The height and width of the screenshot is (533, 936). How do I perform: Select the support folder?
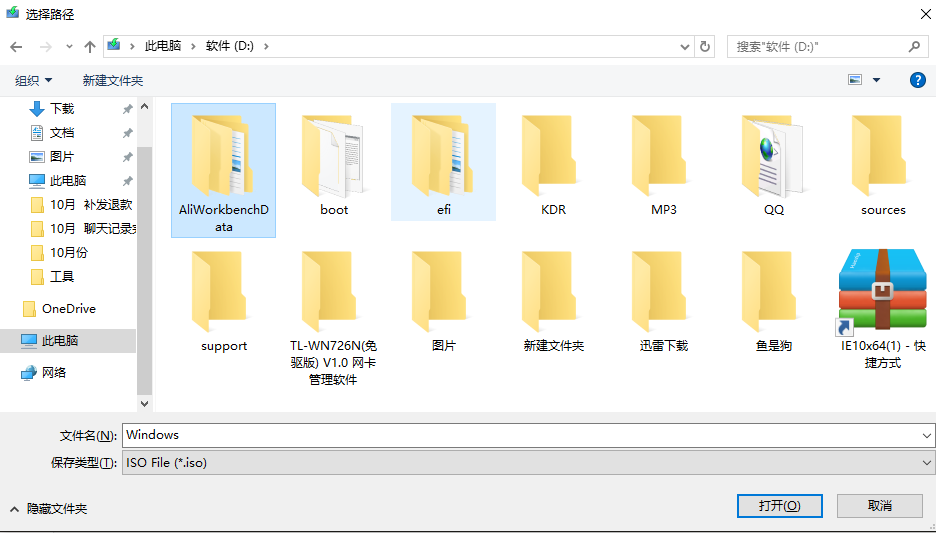click(x=223, y=298)
